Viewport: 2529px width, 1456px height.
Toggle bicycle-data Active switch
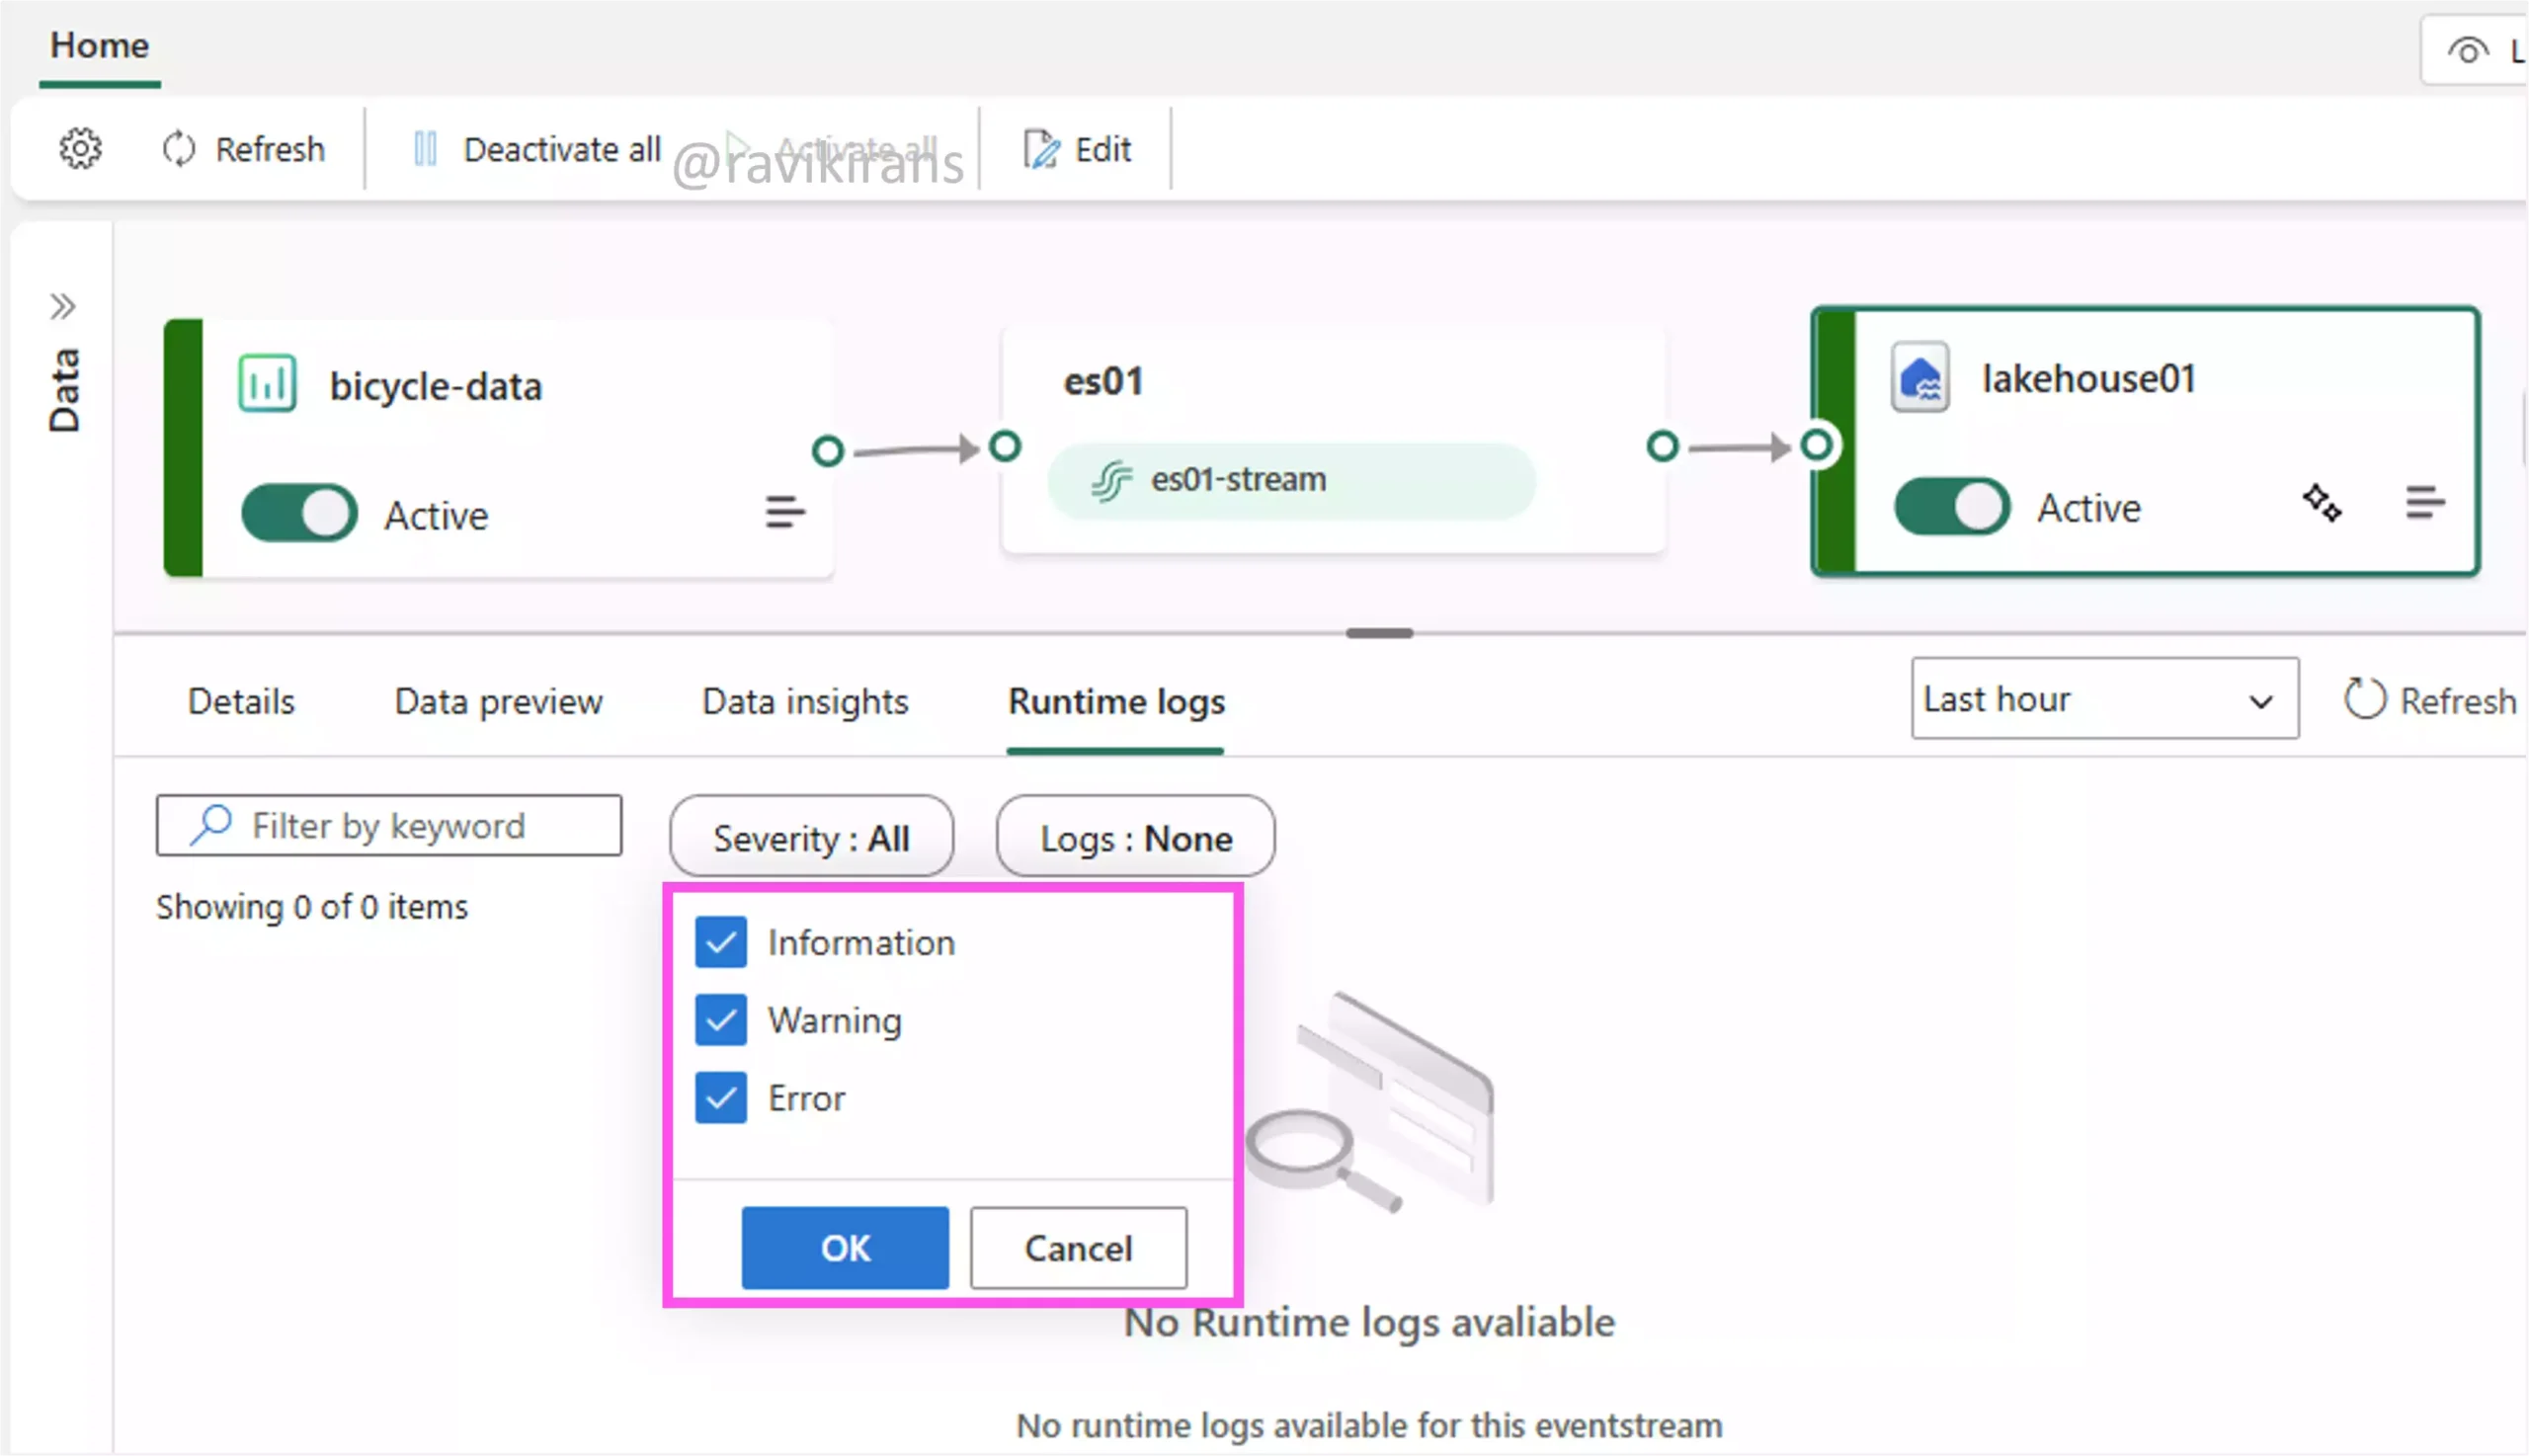(299, 514)
